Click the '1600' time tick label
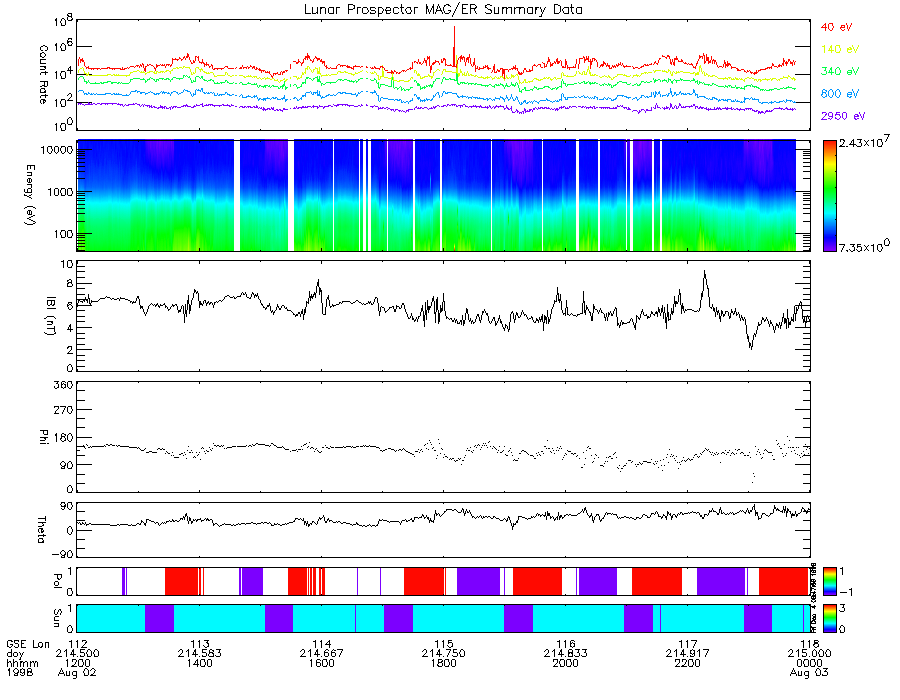The width and height of the screenshot is (900, 700). pos(321,663)
